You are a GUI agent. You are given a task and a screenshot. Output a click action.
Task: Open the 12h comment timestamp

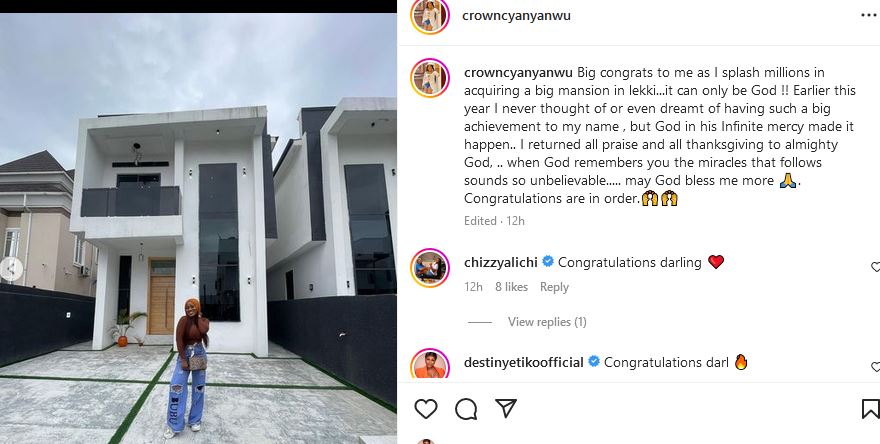coord(473,287)
